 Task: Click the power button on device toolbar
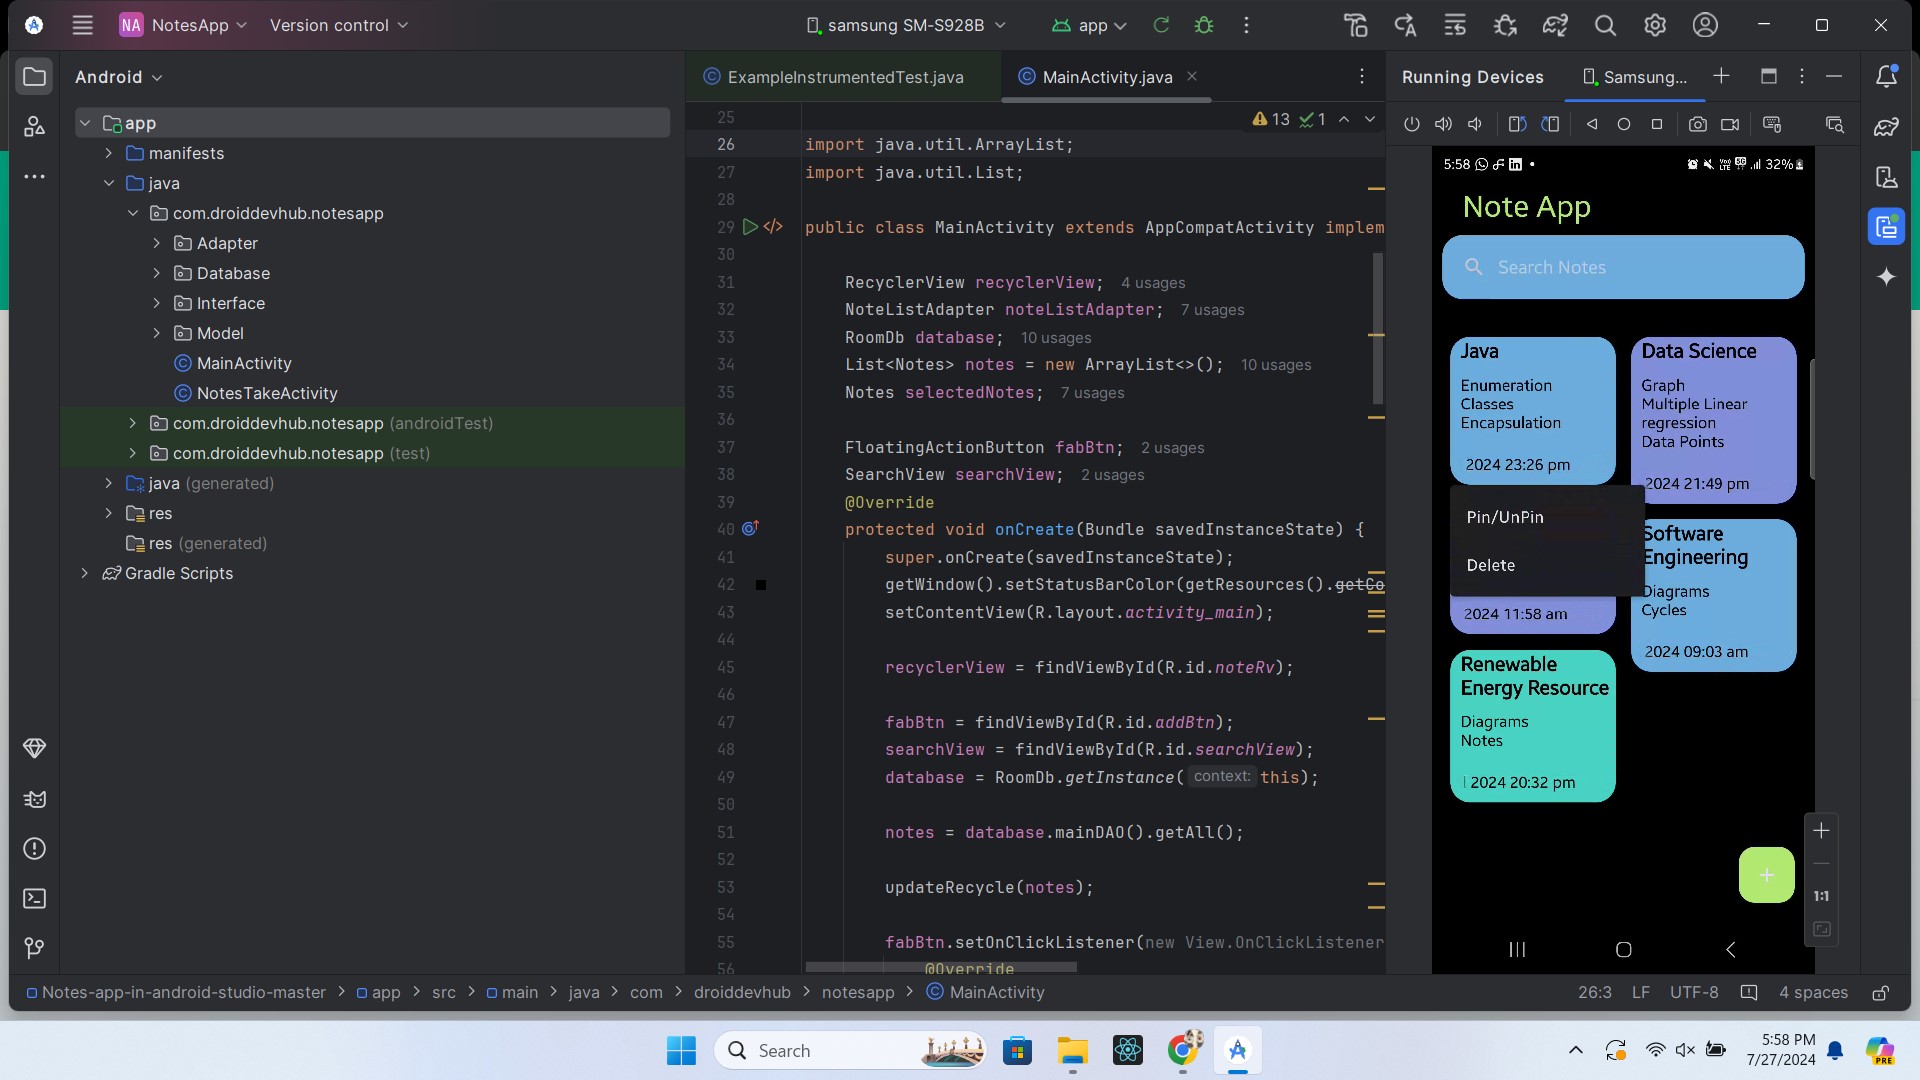1411,124
